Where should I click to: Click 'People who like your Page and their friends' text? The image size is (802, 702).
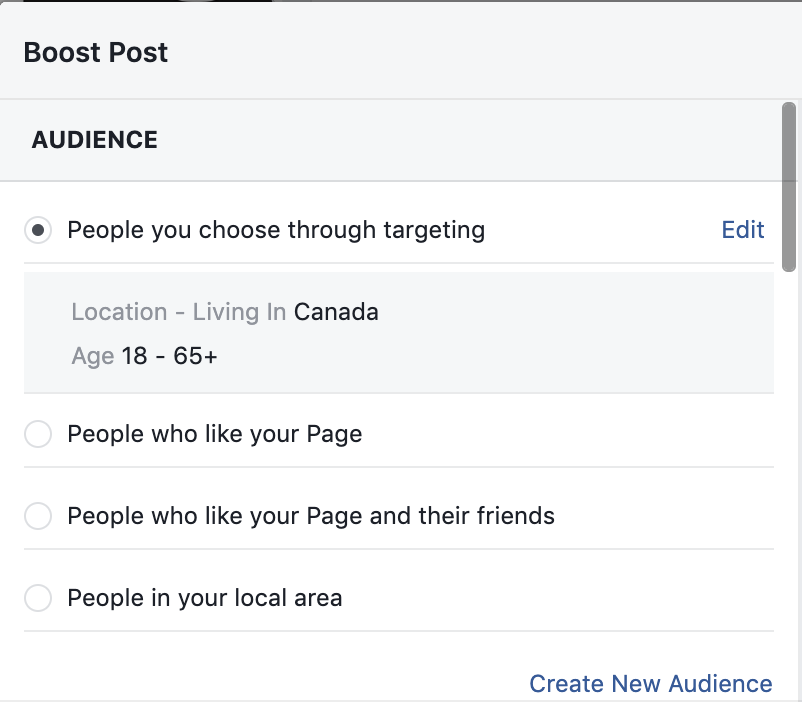click(310, 516)
